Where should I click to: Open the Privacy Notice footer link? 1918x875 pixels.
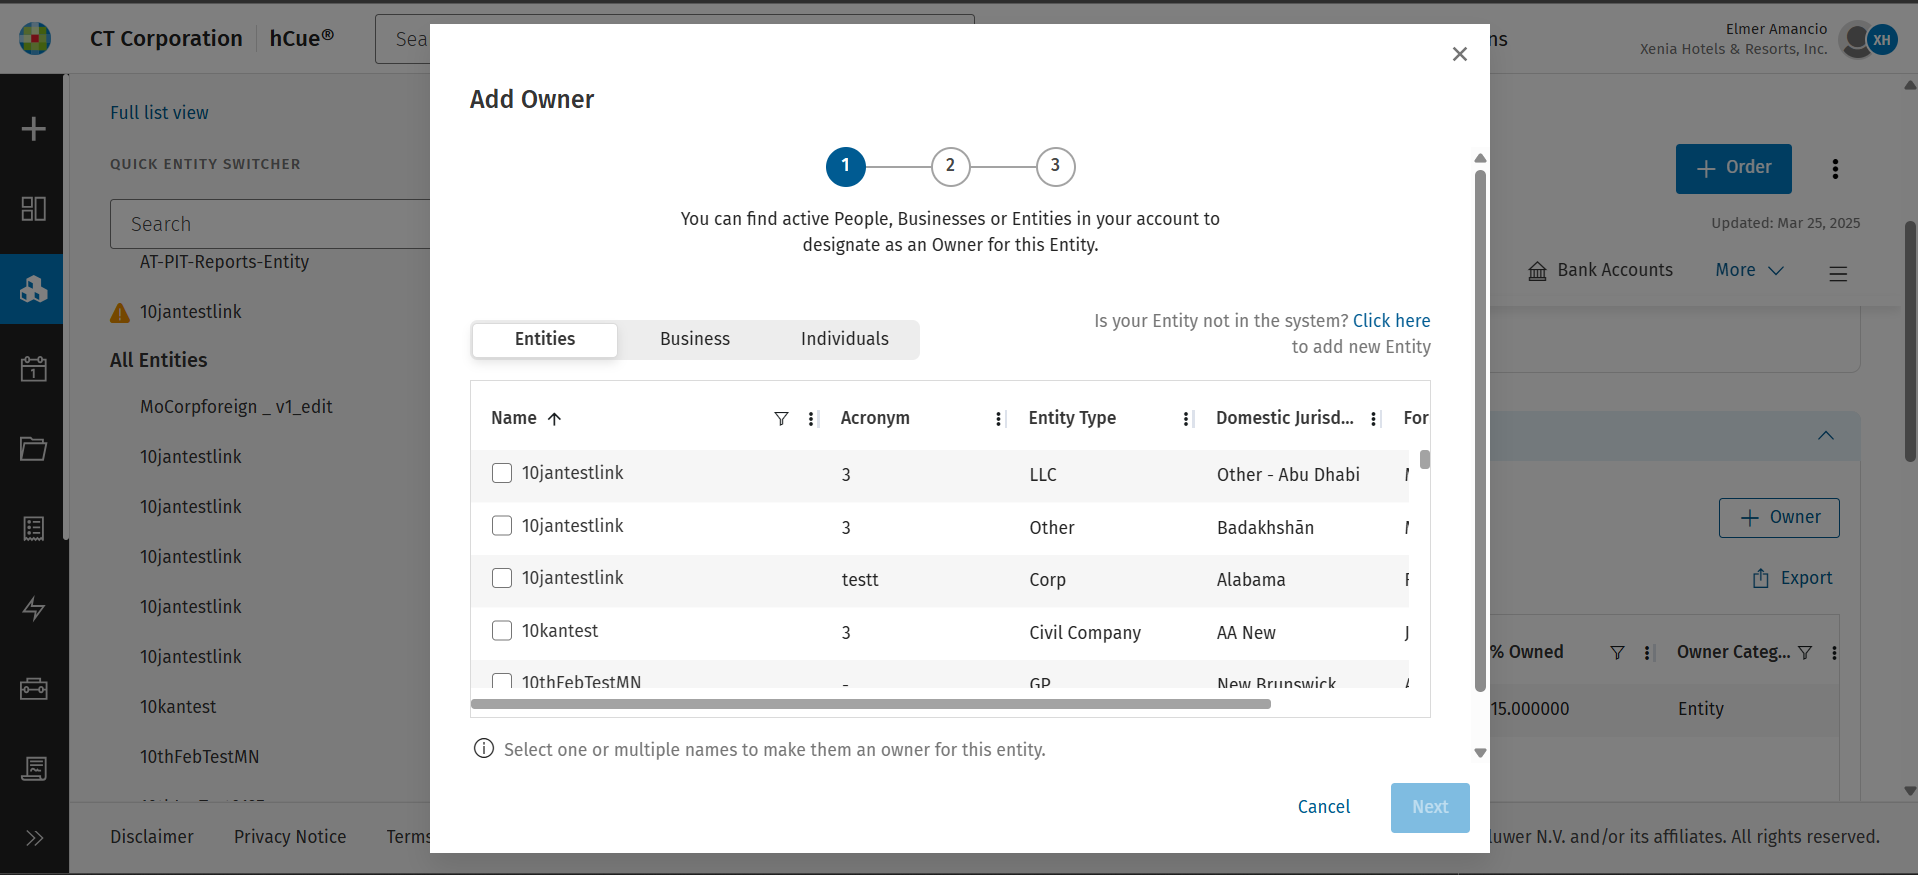click(290, 838)
